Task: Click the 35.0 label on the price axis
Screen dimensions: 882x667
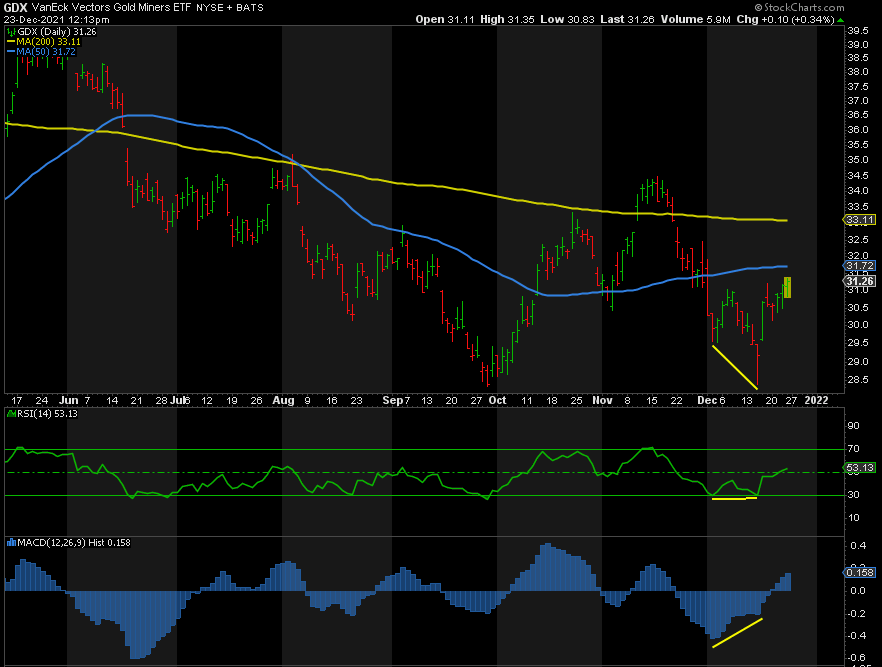Action: coord(858,160)
